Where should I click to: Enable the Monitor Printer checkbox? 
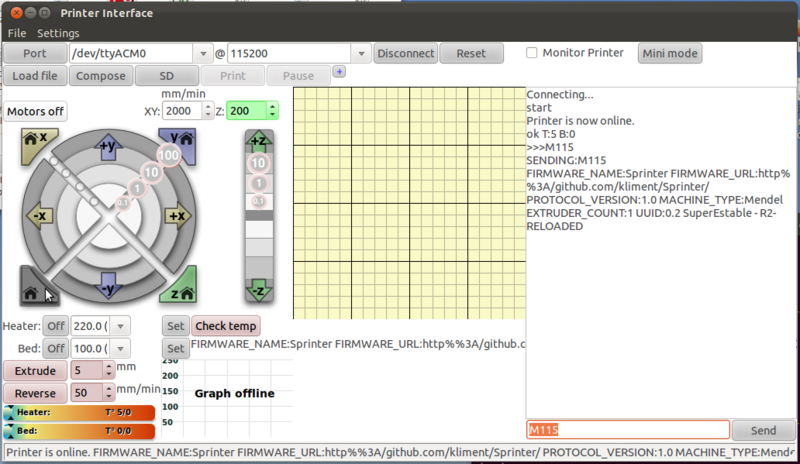(x=532, y=53)
